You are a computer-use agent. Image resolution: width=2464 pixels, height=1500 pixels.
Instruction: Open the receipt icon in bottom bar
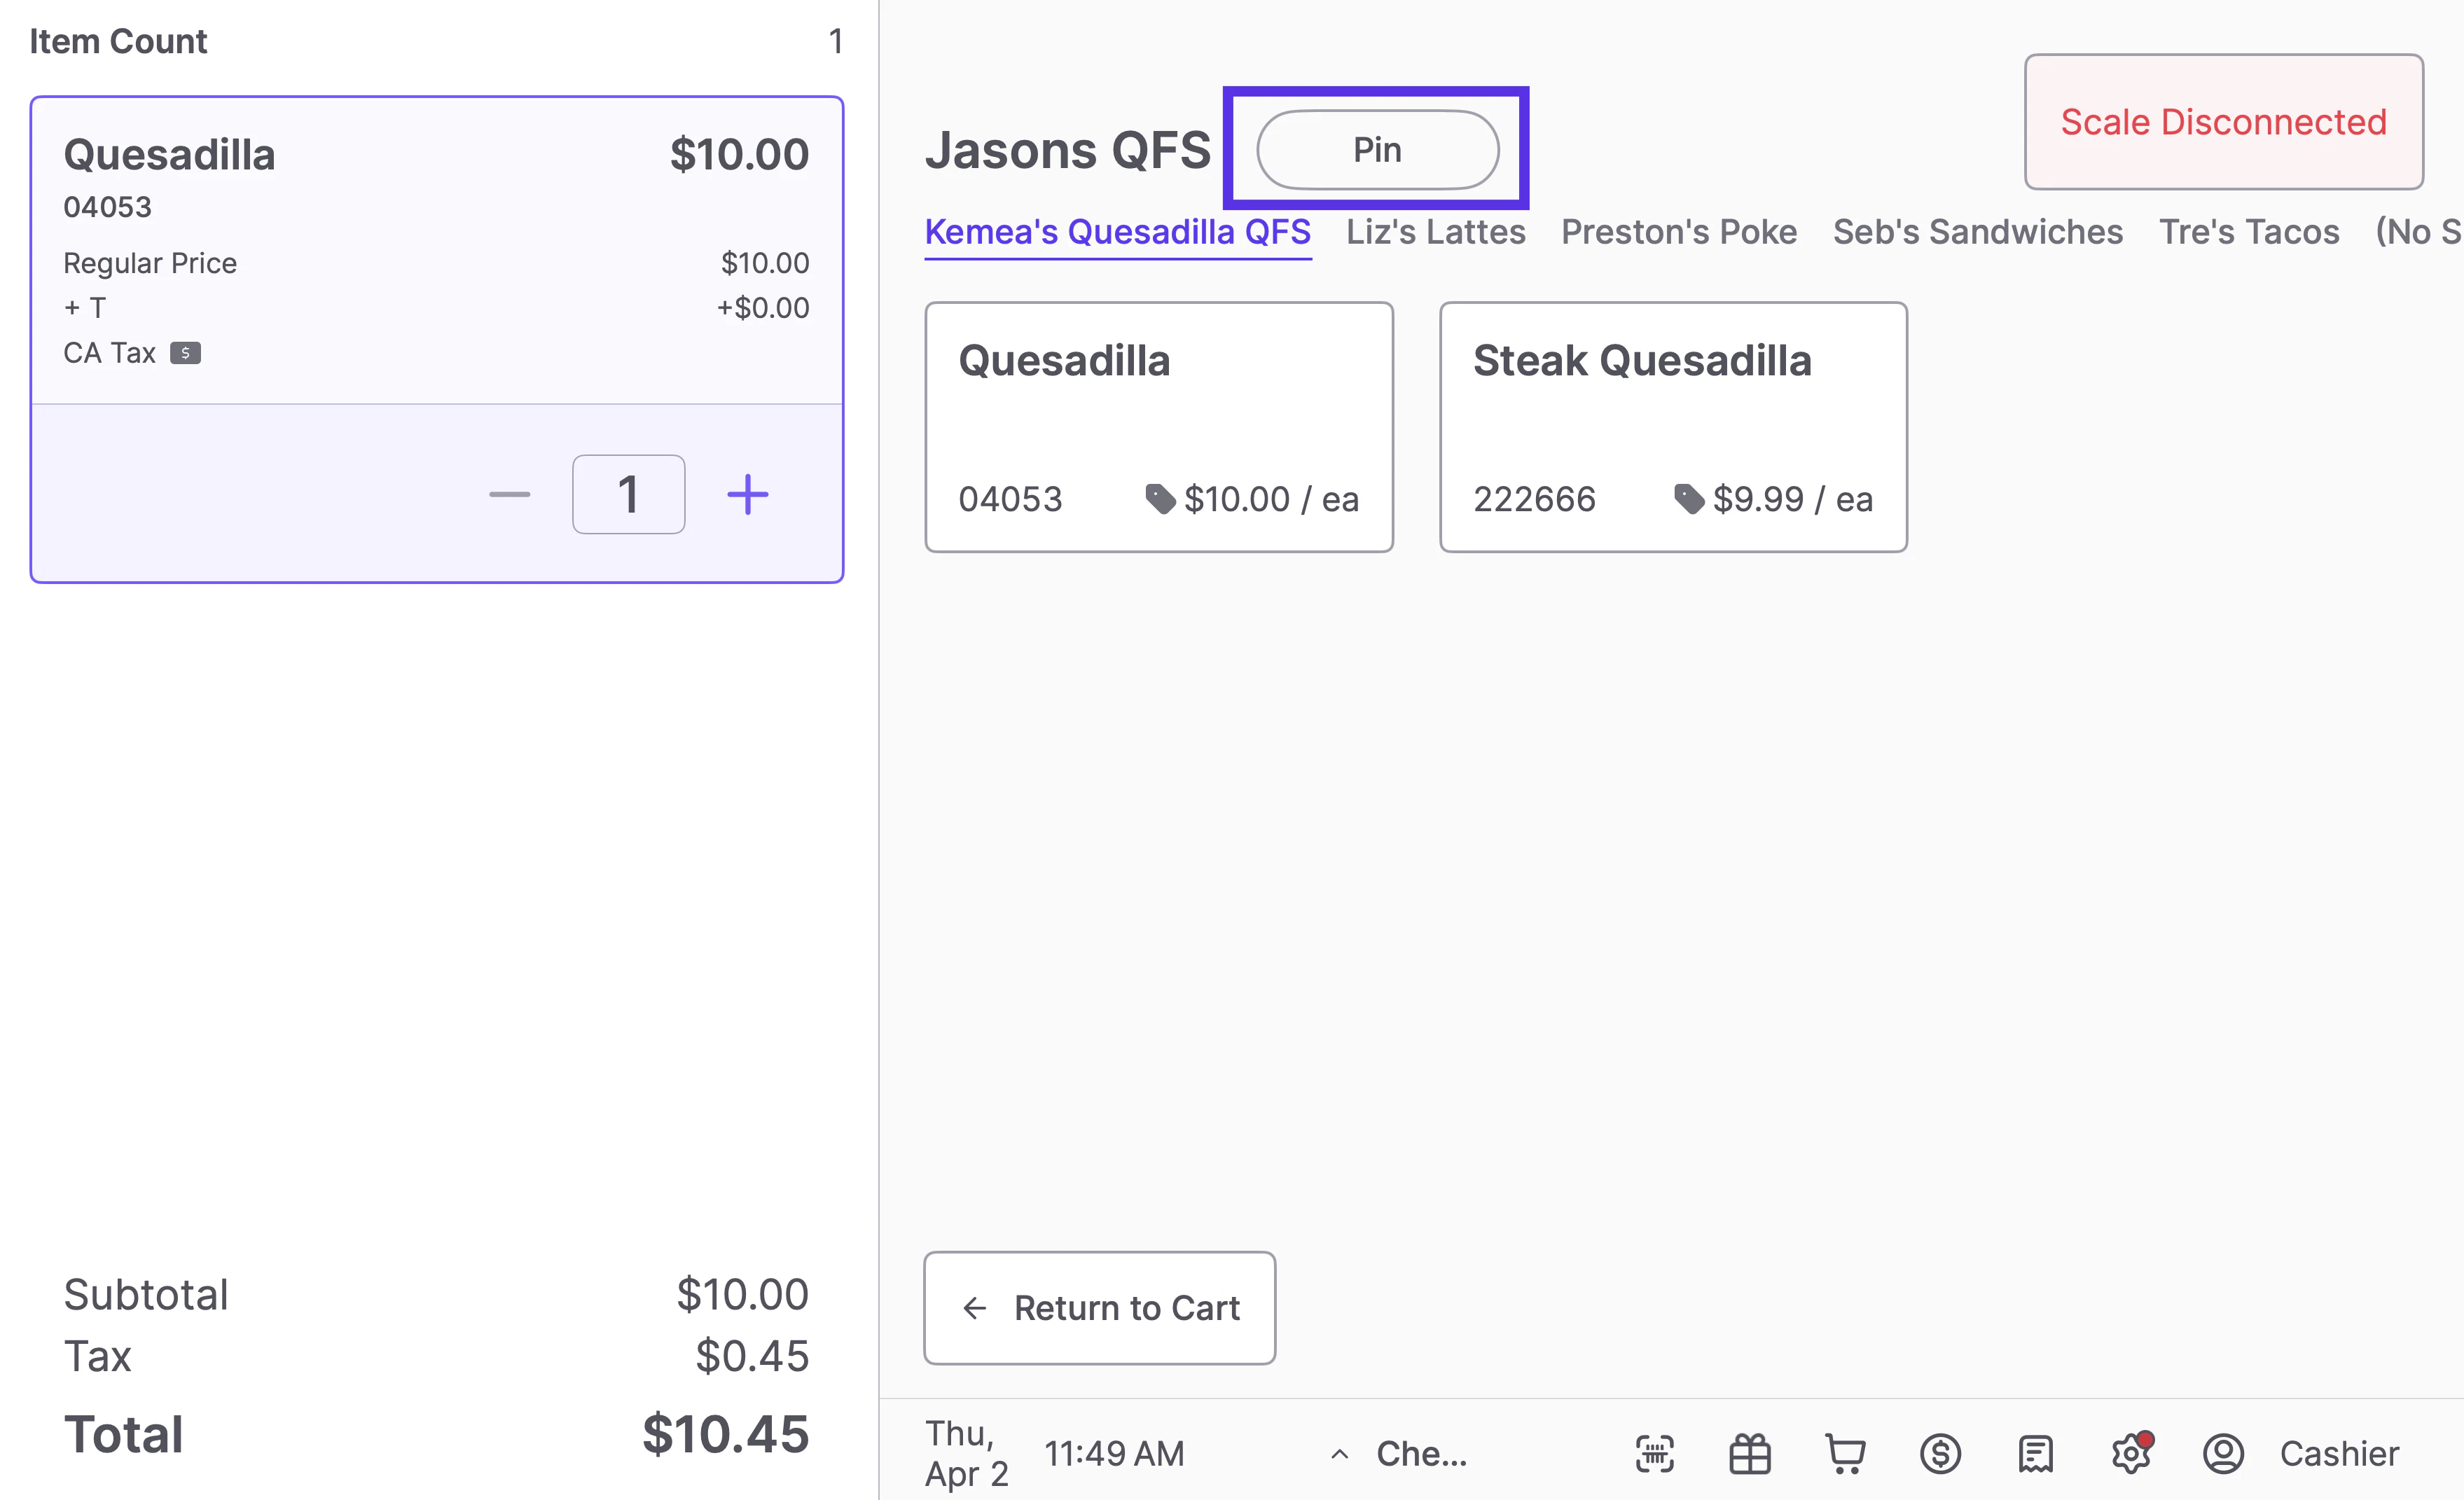click(x=2035, y=1453)
